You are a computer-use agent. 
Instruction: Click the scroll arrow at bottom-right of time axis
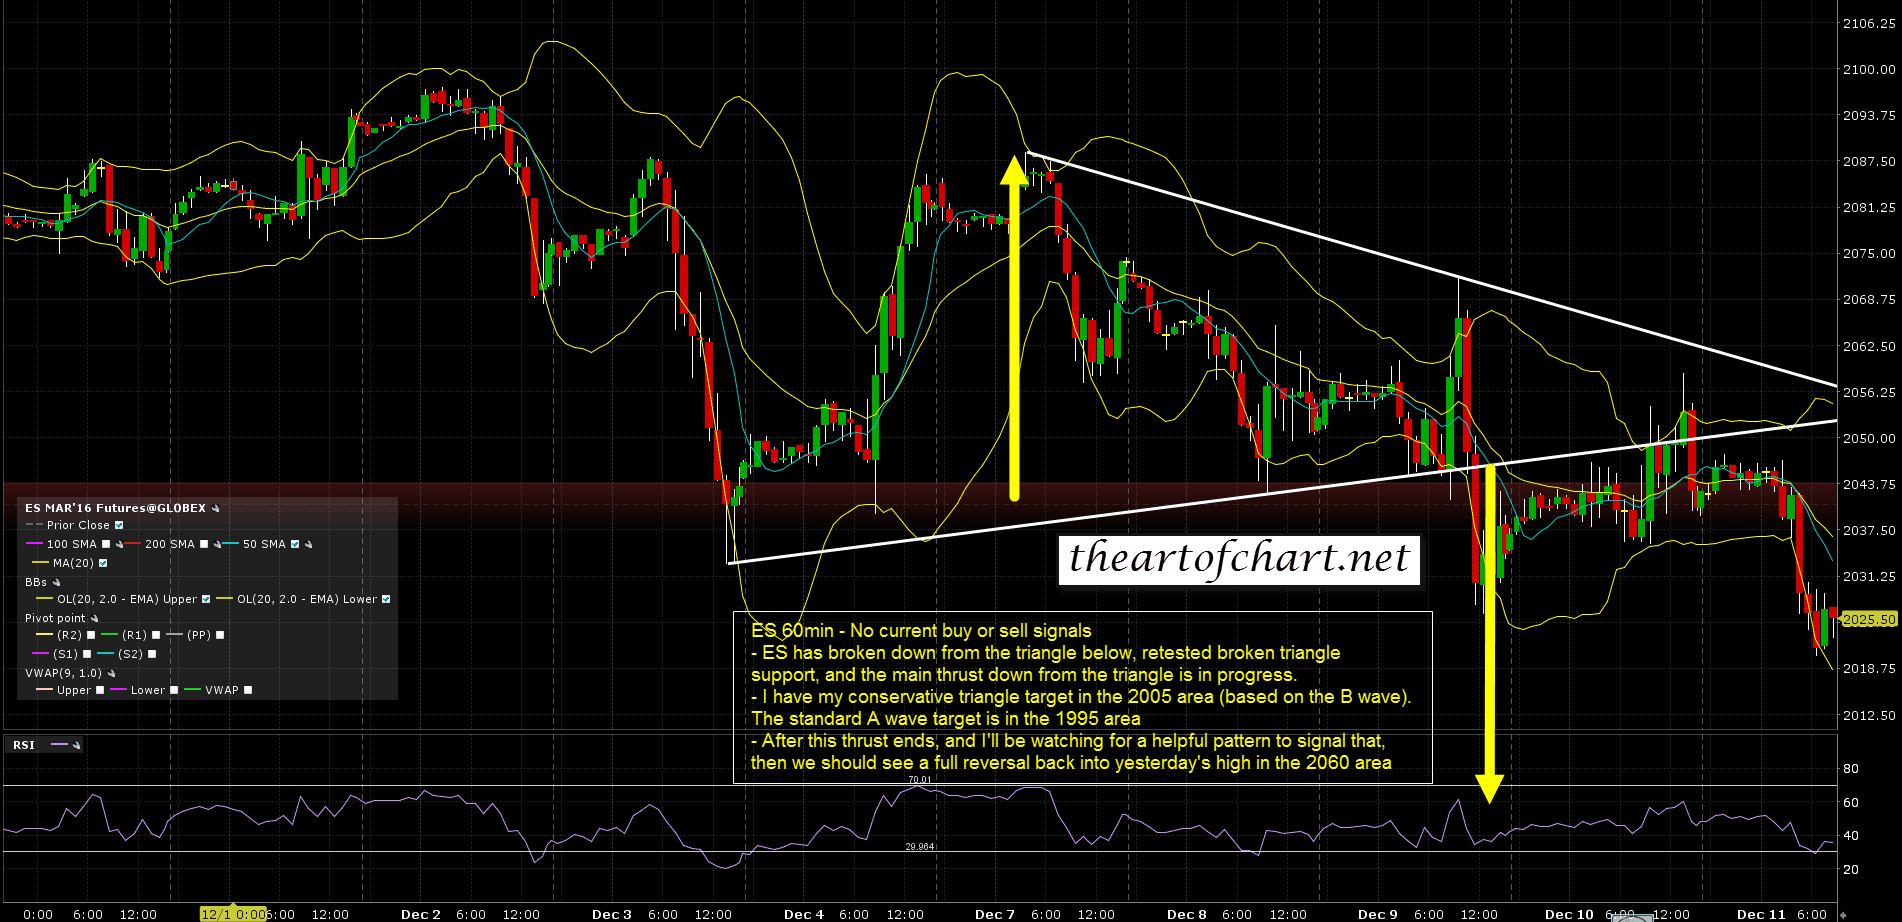1843,915
